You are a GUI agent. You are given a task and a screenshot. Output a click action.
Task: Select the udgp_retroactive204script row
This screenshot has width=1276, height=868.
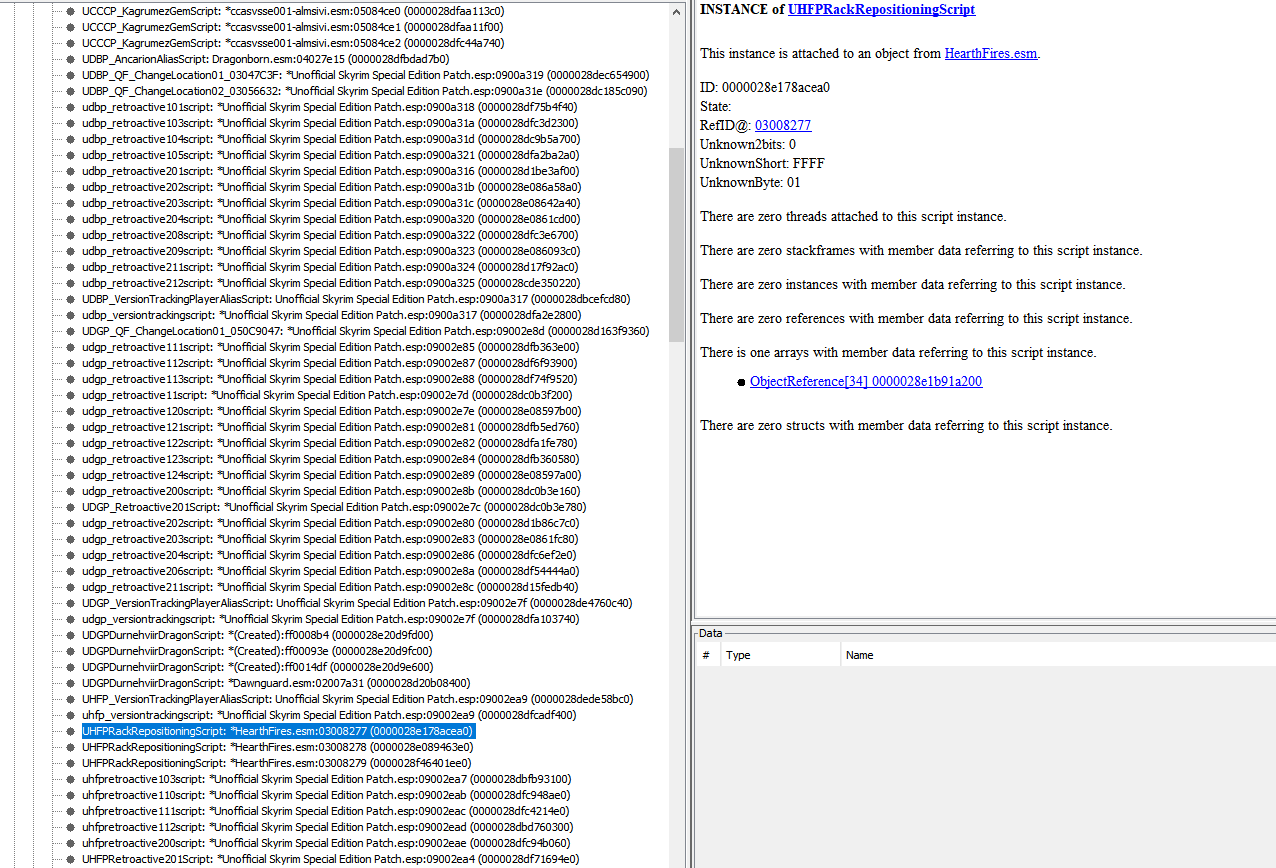[x=330, y=555]
